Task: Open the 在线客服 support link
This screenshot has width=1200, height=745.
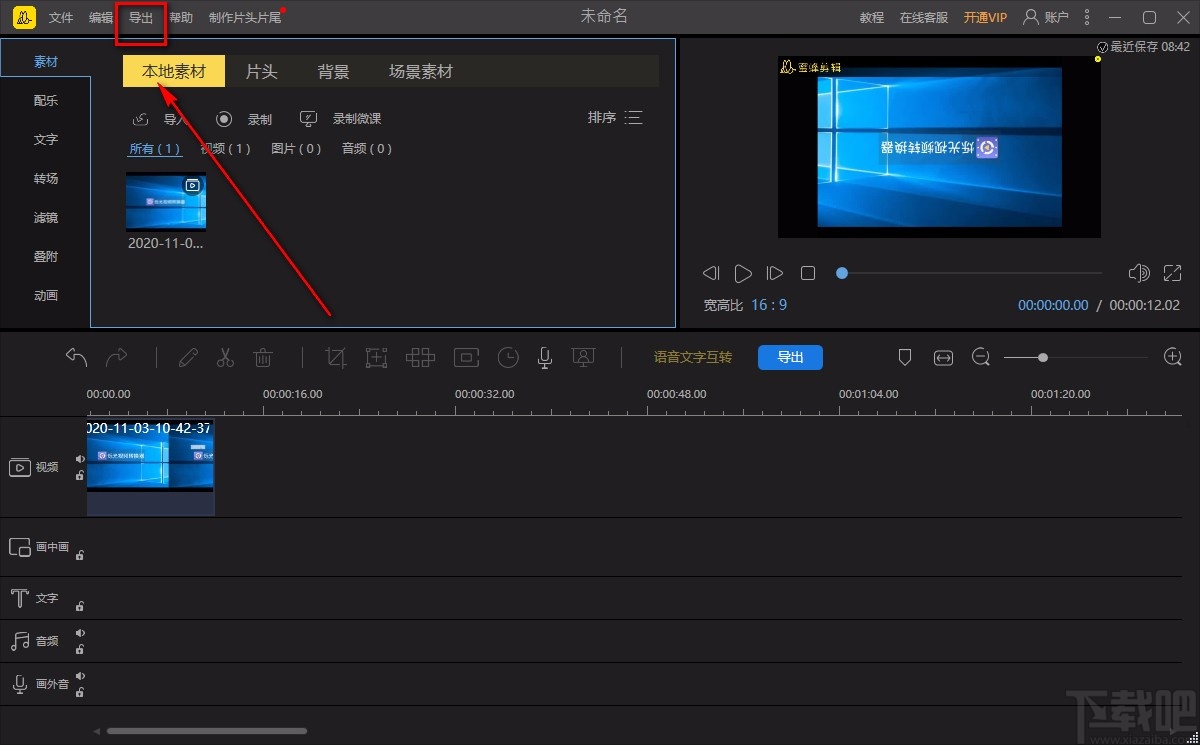Action: pos(924,18)
